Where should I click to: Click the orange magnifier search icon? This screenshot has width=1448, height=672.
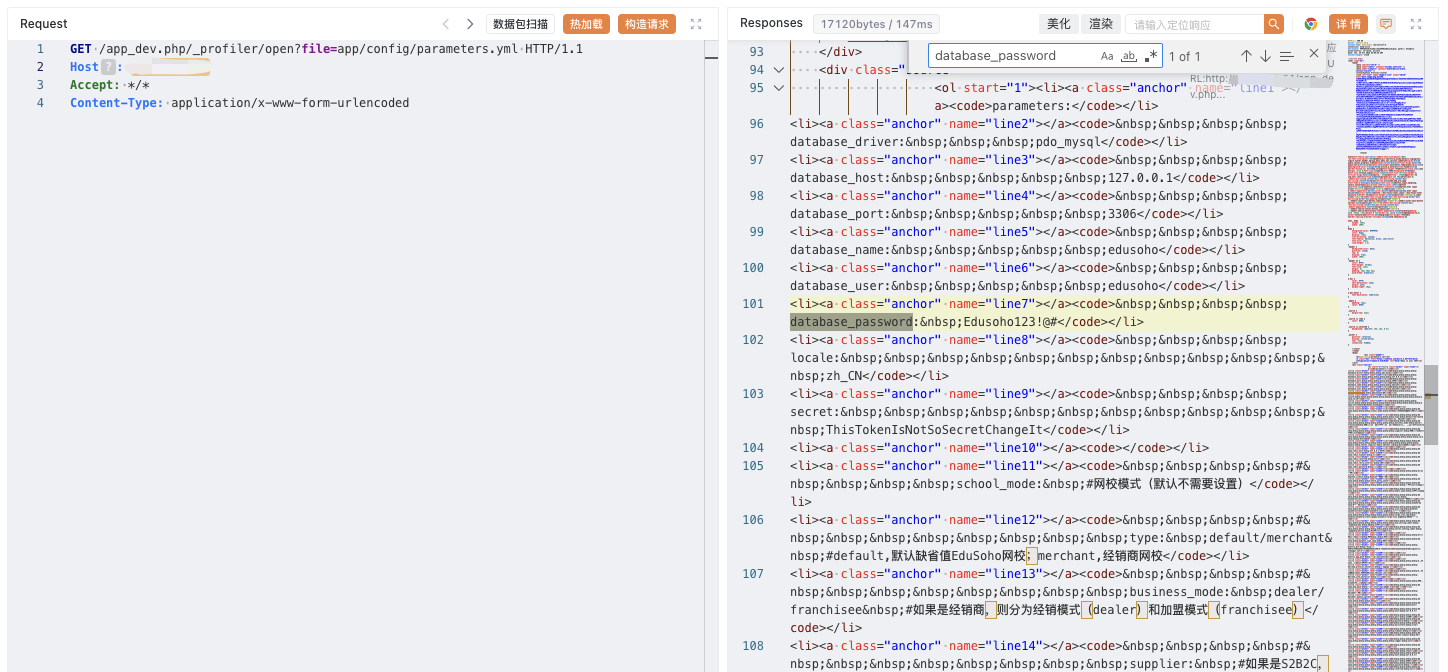1274,24
